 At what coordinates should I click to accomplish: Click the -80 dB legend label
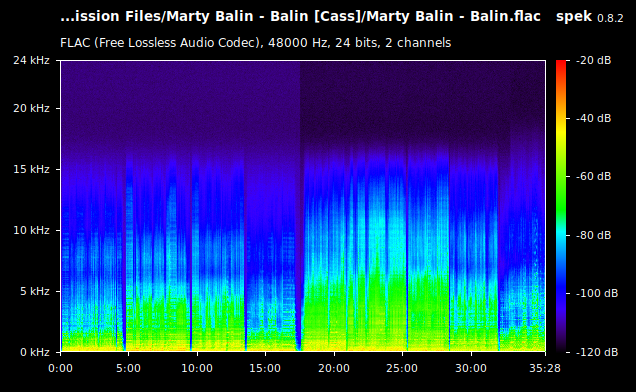(x=593, y=235)
